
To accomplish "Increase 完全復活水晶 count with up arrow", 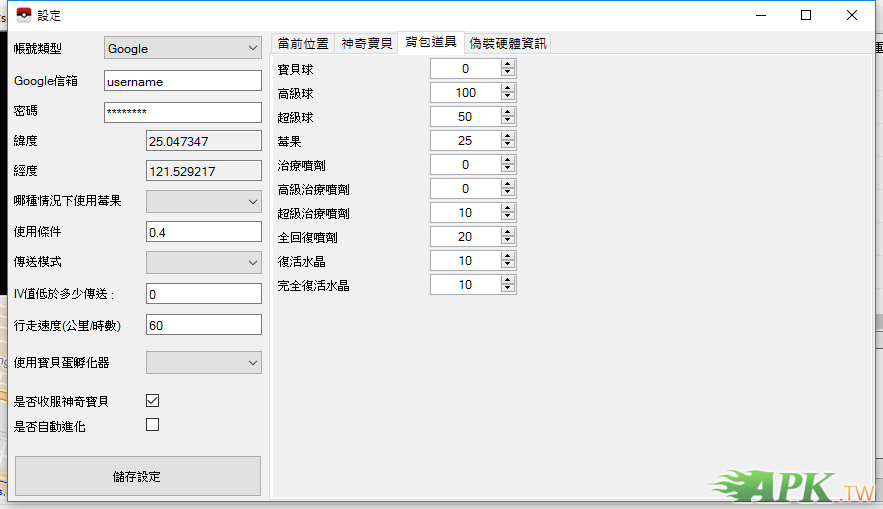I will pos(508,280).
